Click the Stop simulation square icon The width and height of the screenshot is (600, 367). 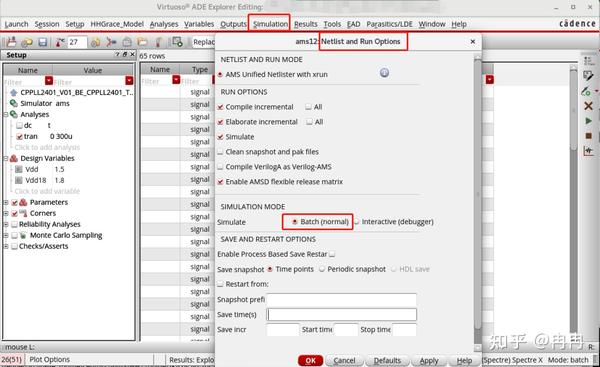(589, 136)
